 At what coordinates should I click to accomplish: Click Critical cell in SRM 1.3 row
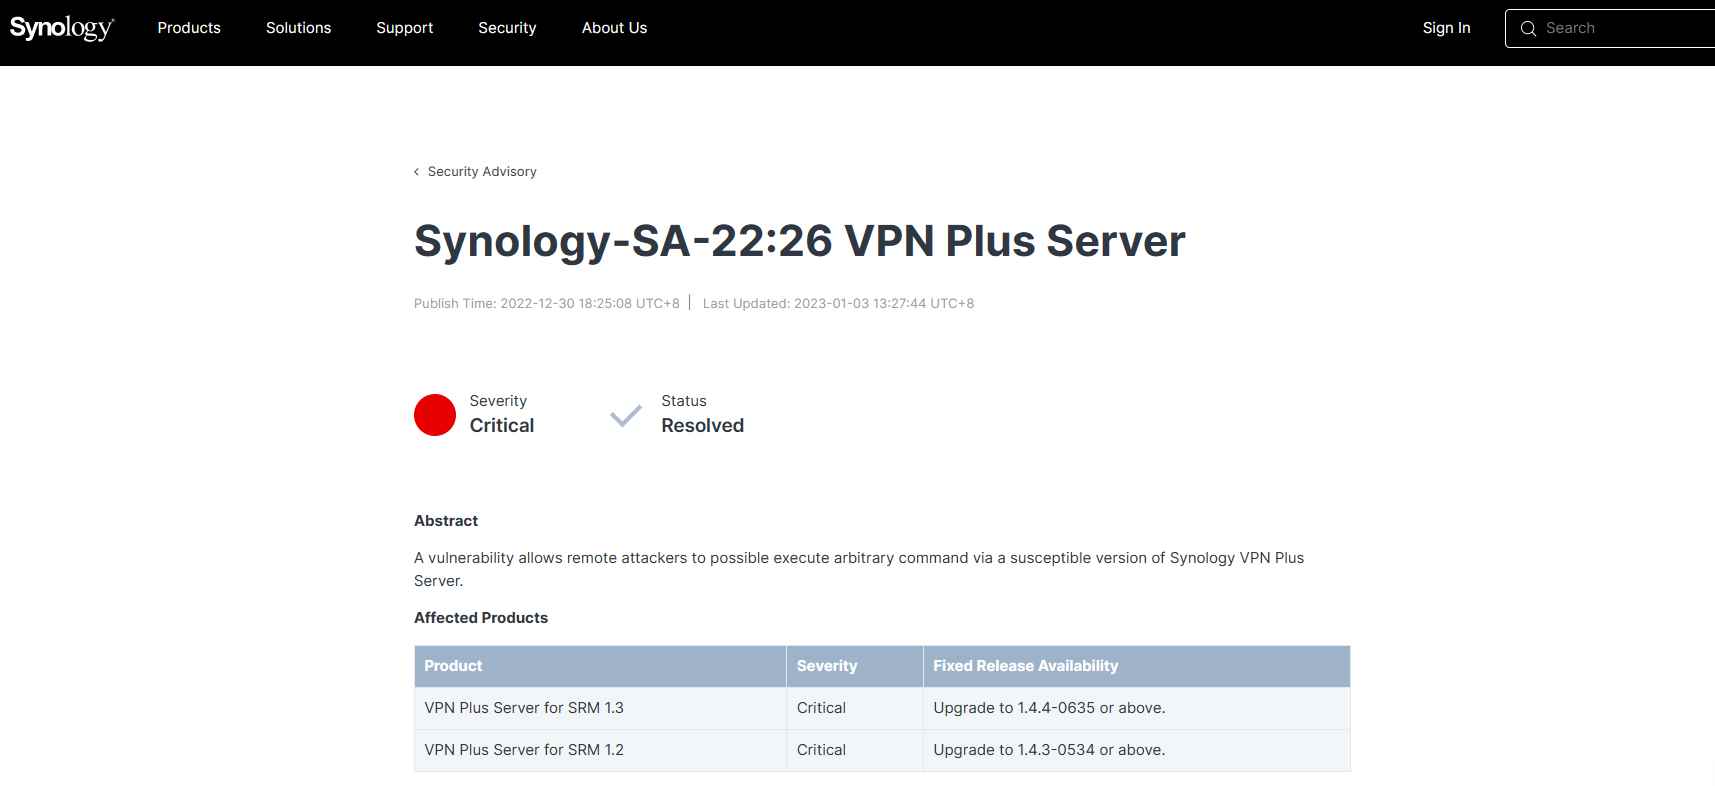[854, 708]
